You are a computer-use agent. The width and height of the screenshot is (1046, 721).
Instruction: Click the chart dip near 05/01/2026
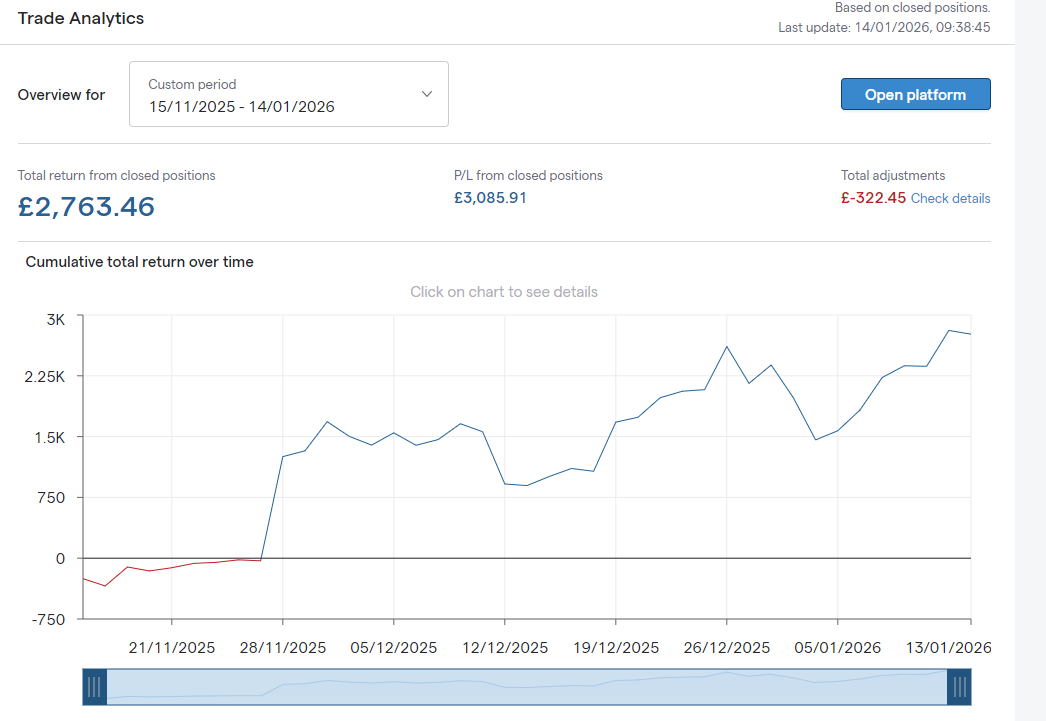point(815,439)
